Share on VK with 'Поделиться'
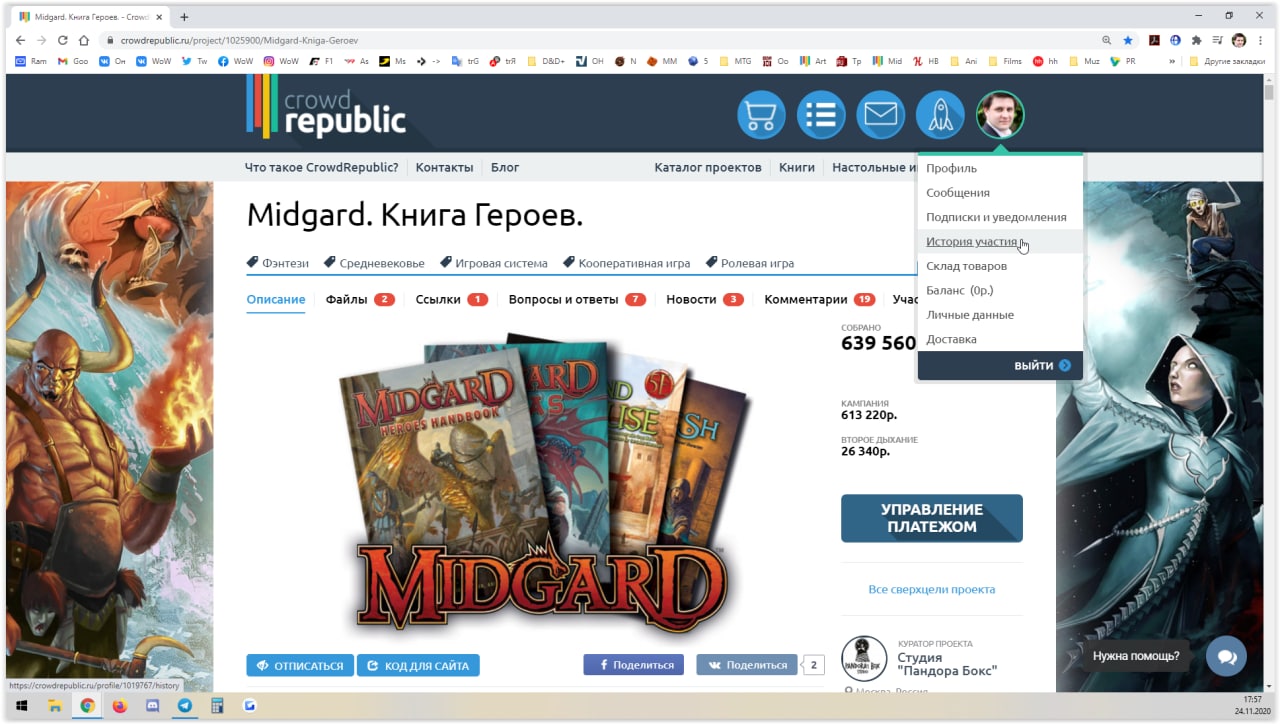This screenshot has height=724, width=1280. tap(747, 664)
